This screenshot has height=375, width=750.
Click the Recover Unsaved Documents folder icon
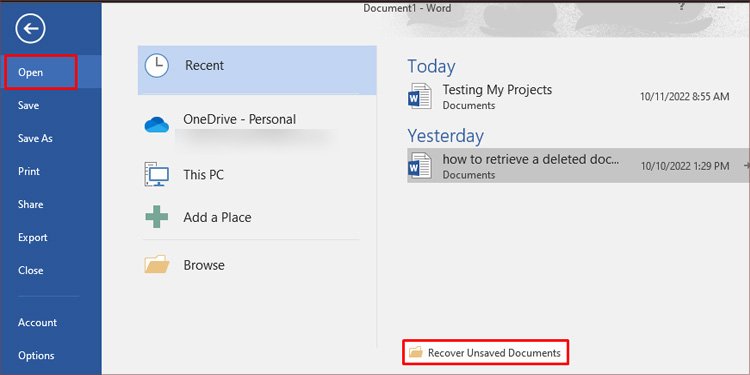click(416, 353)
